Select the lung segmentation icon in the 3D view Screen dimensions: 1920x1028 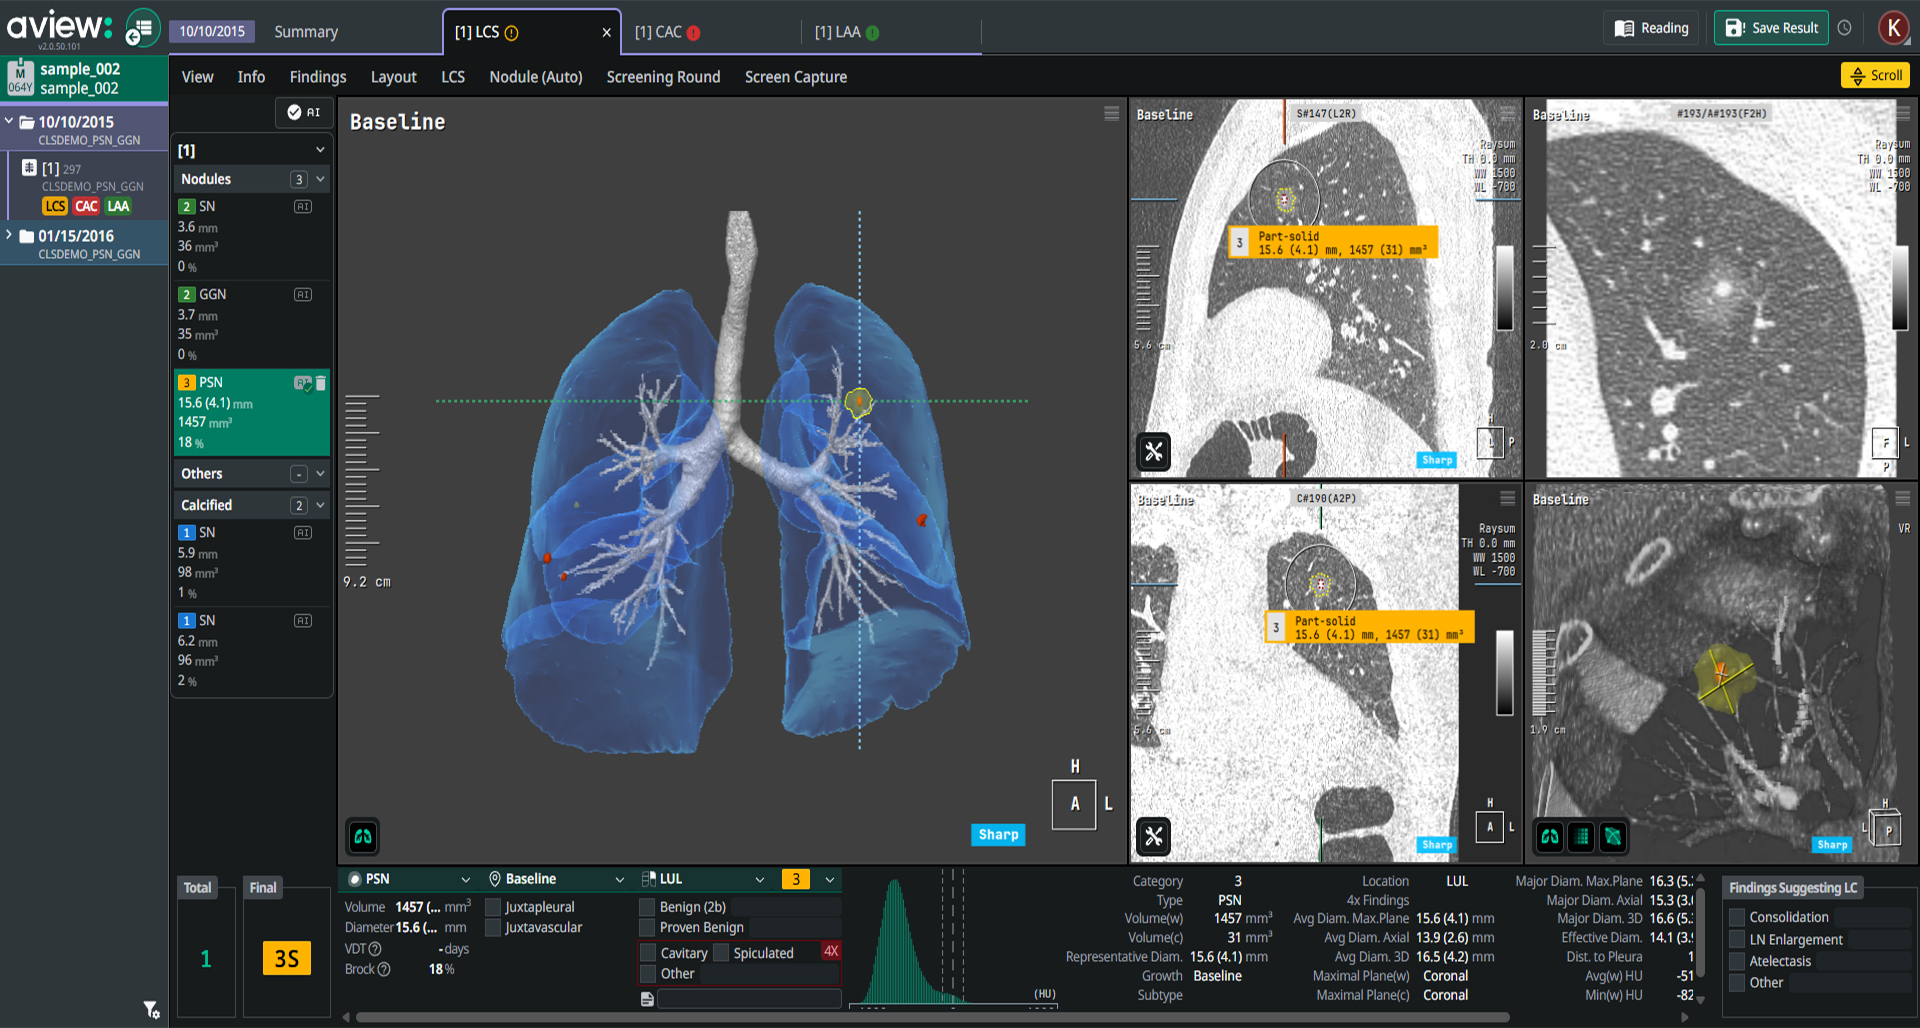click(x=362, y=837)
